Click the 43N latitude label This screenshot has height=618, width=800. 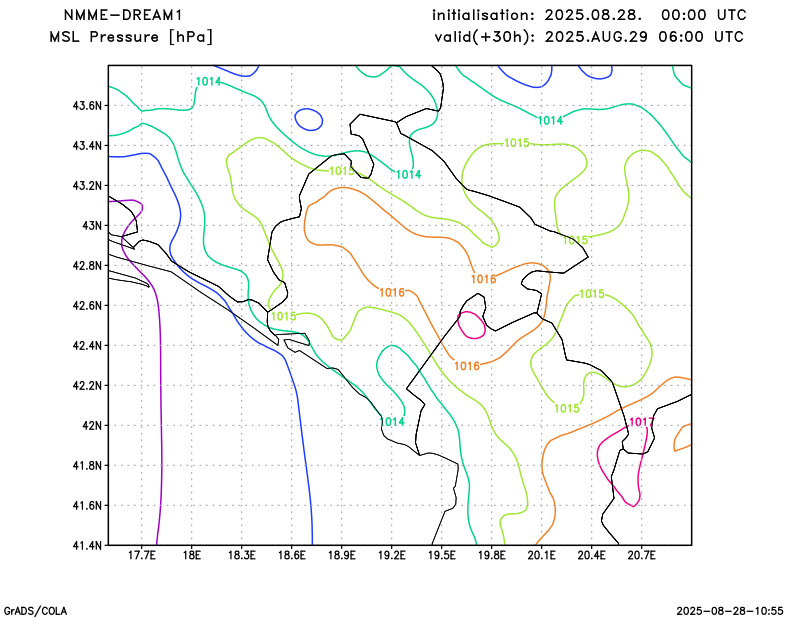pyautogui.click(x=92, y=226)
